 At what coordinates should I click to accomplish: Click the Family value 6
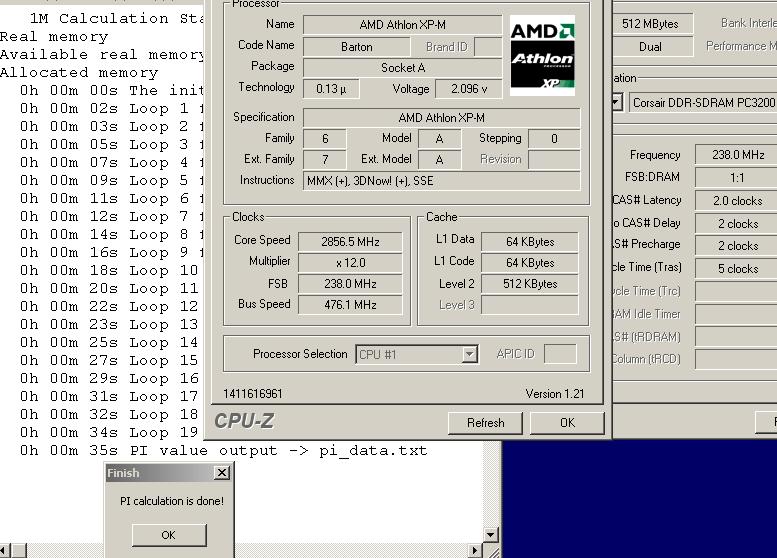tap(325, 139)
